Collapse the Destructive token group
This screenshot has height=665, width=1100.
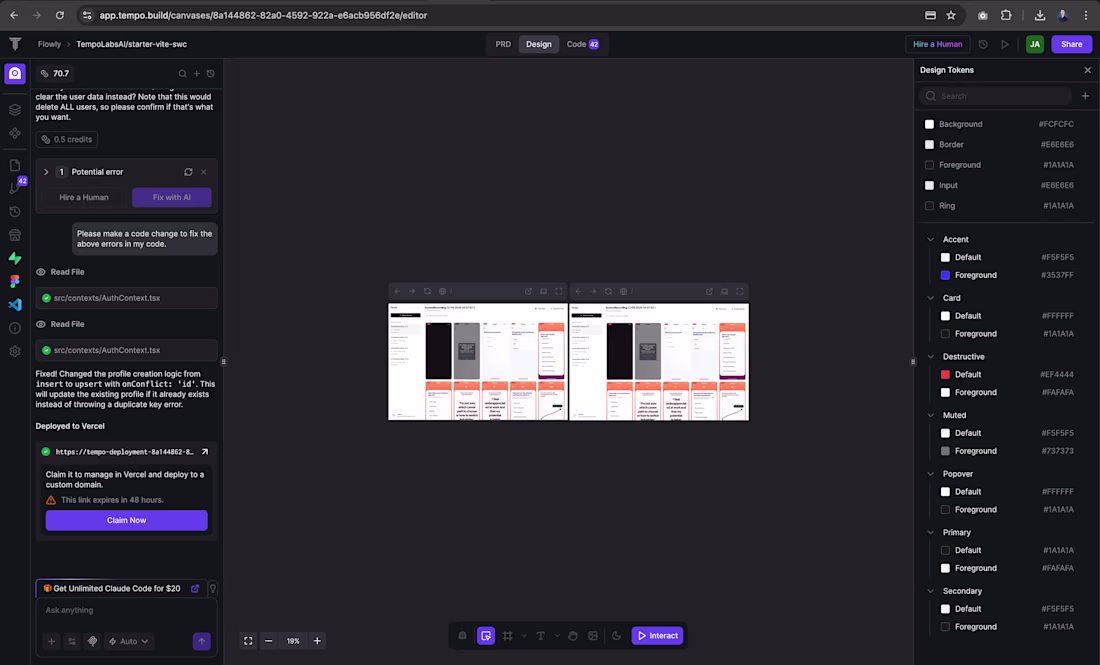coord(931,356)
